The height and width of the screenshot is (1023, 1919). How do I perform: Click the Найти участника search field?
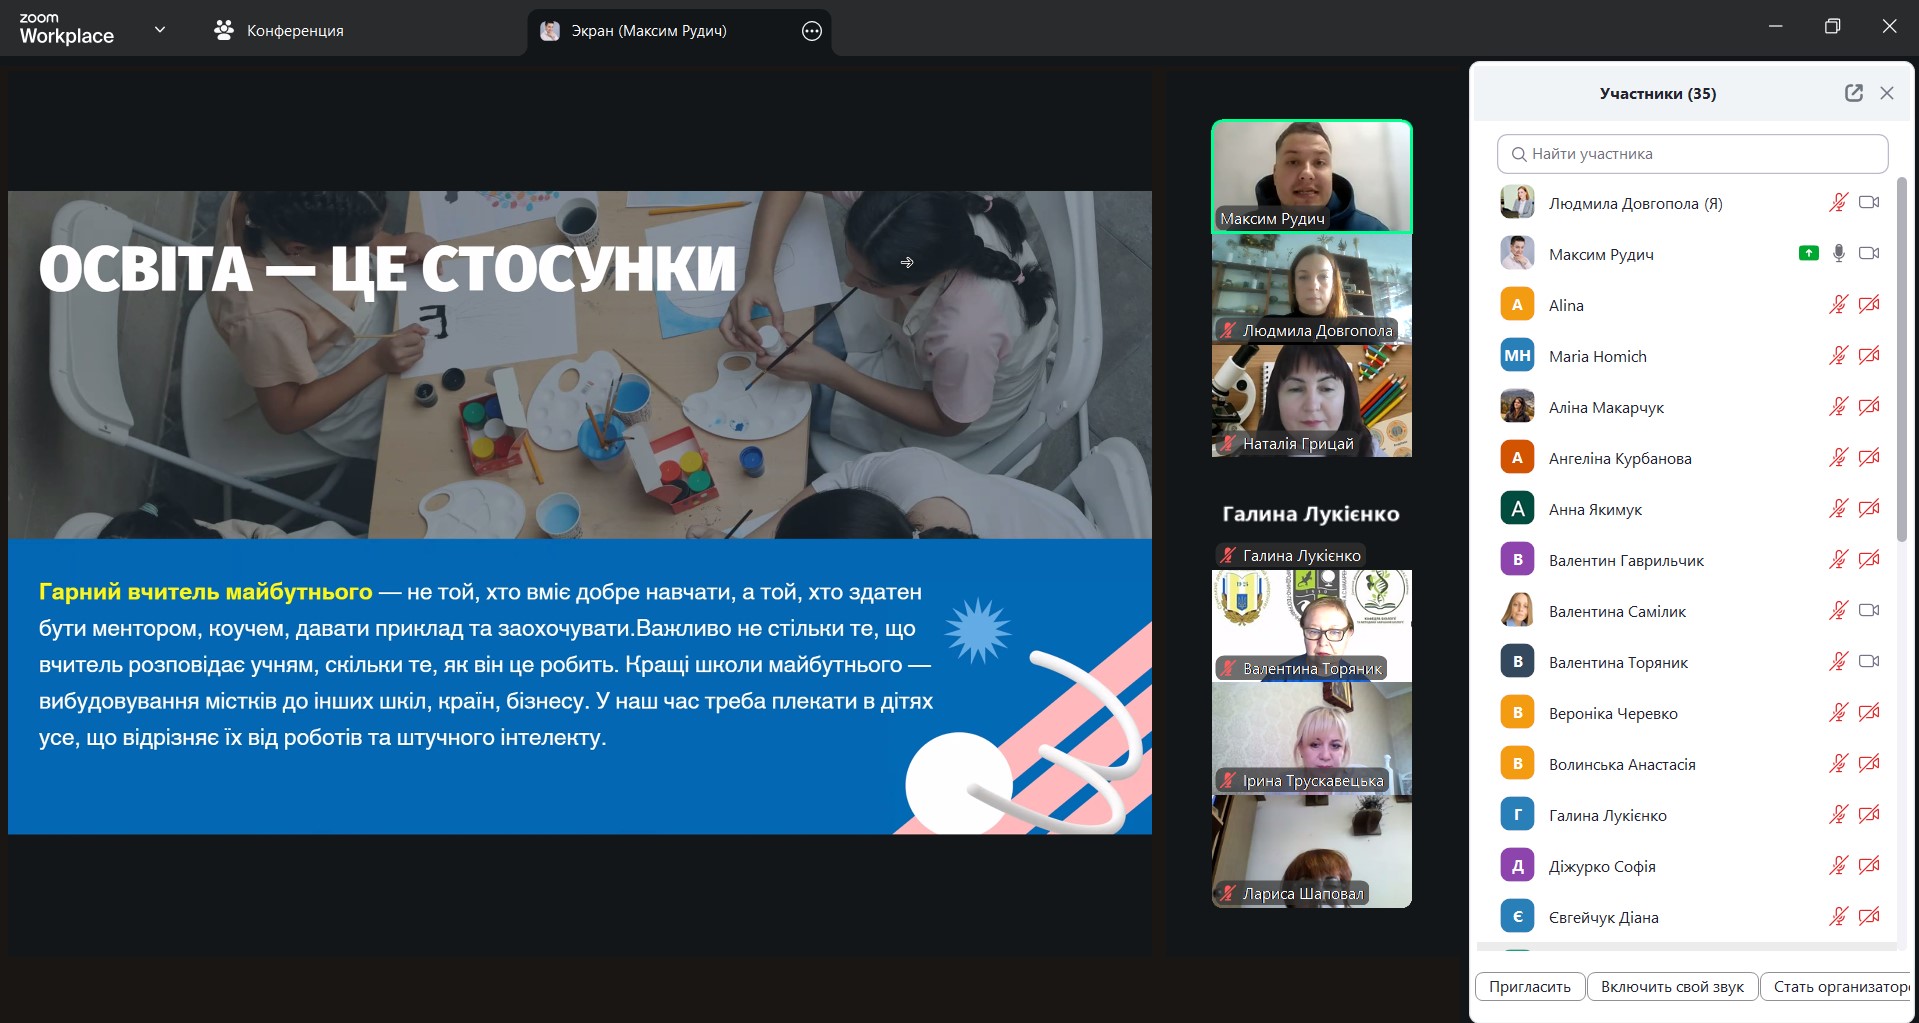[x=1692, y=154]
